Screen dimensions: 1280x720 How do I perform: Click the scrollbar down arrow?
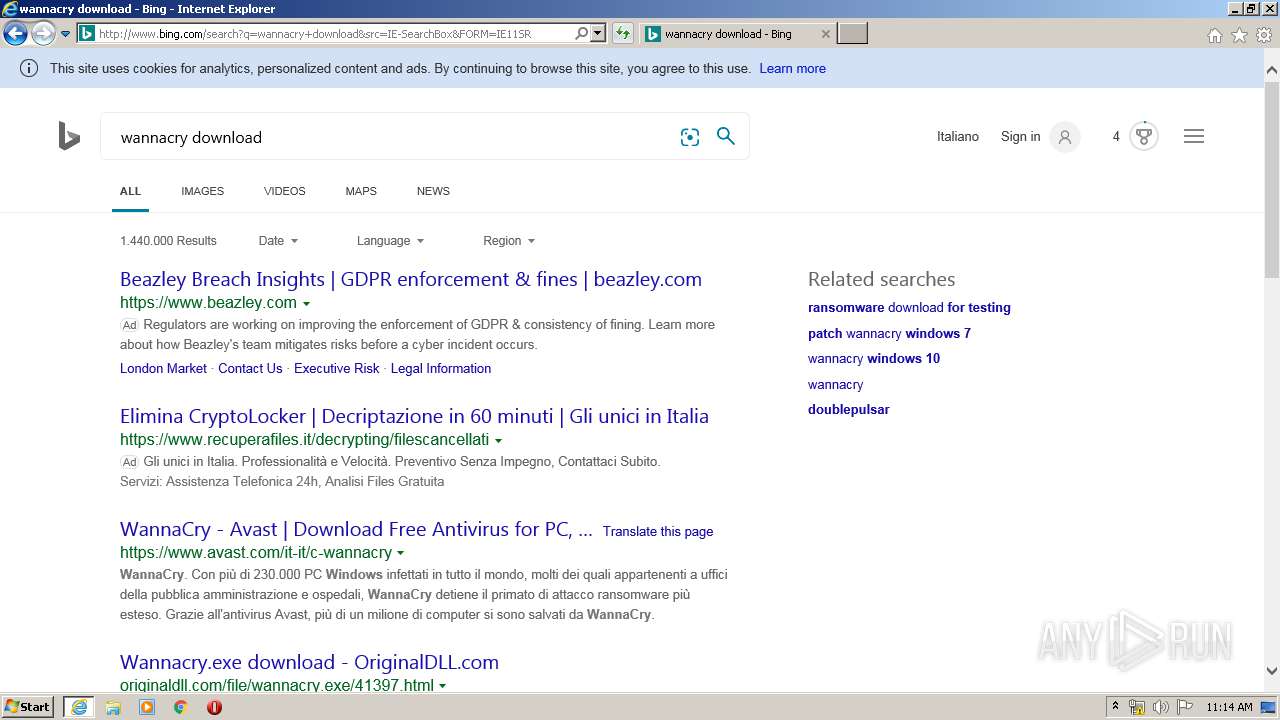coord(1272,671)
